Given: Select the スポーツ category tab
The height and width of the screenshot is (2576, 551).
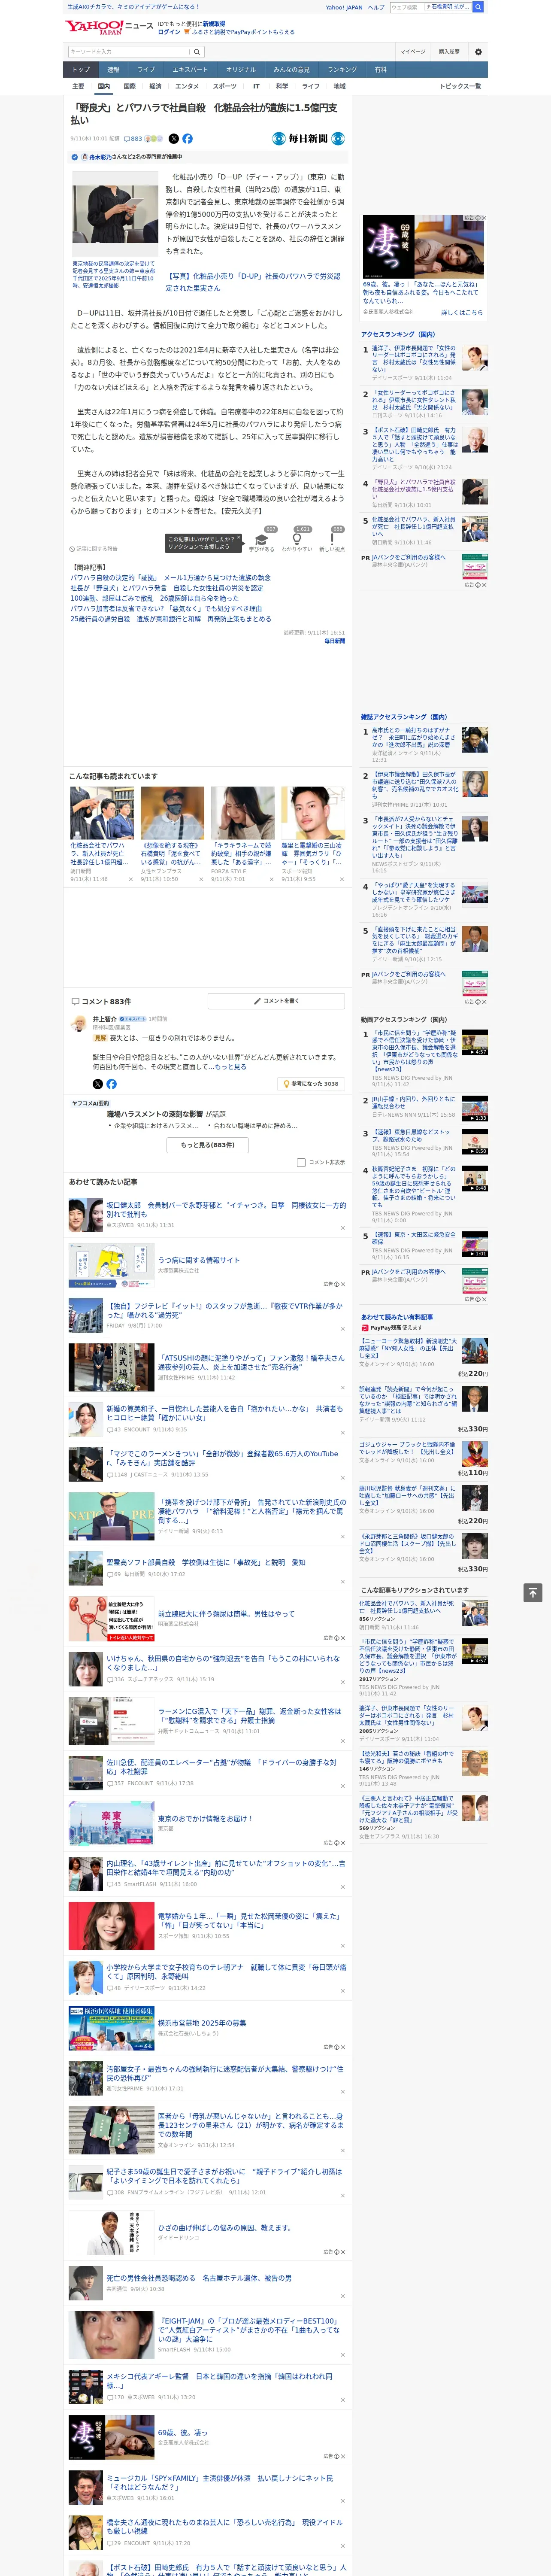Looking at the screenshot, I should coord(225,86).
